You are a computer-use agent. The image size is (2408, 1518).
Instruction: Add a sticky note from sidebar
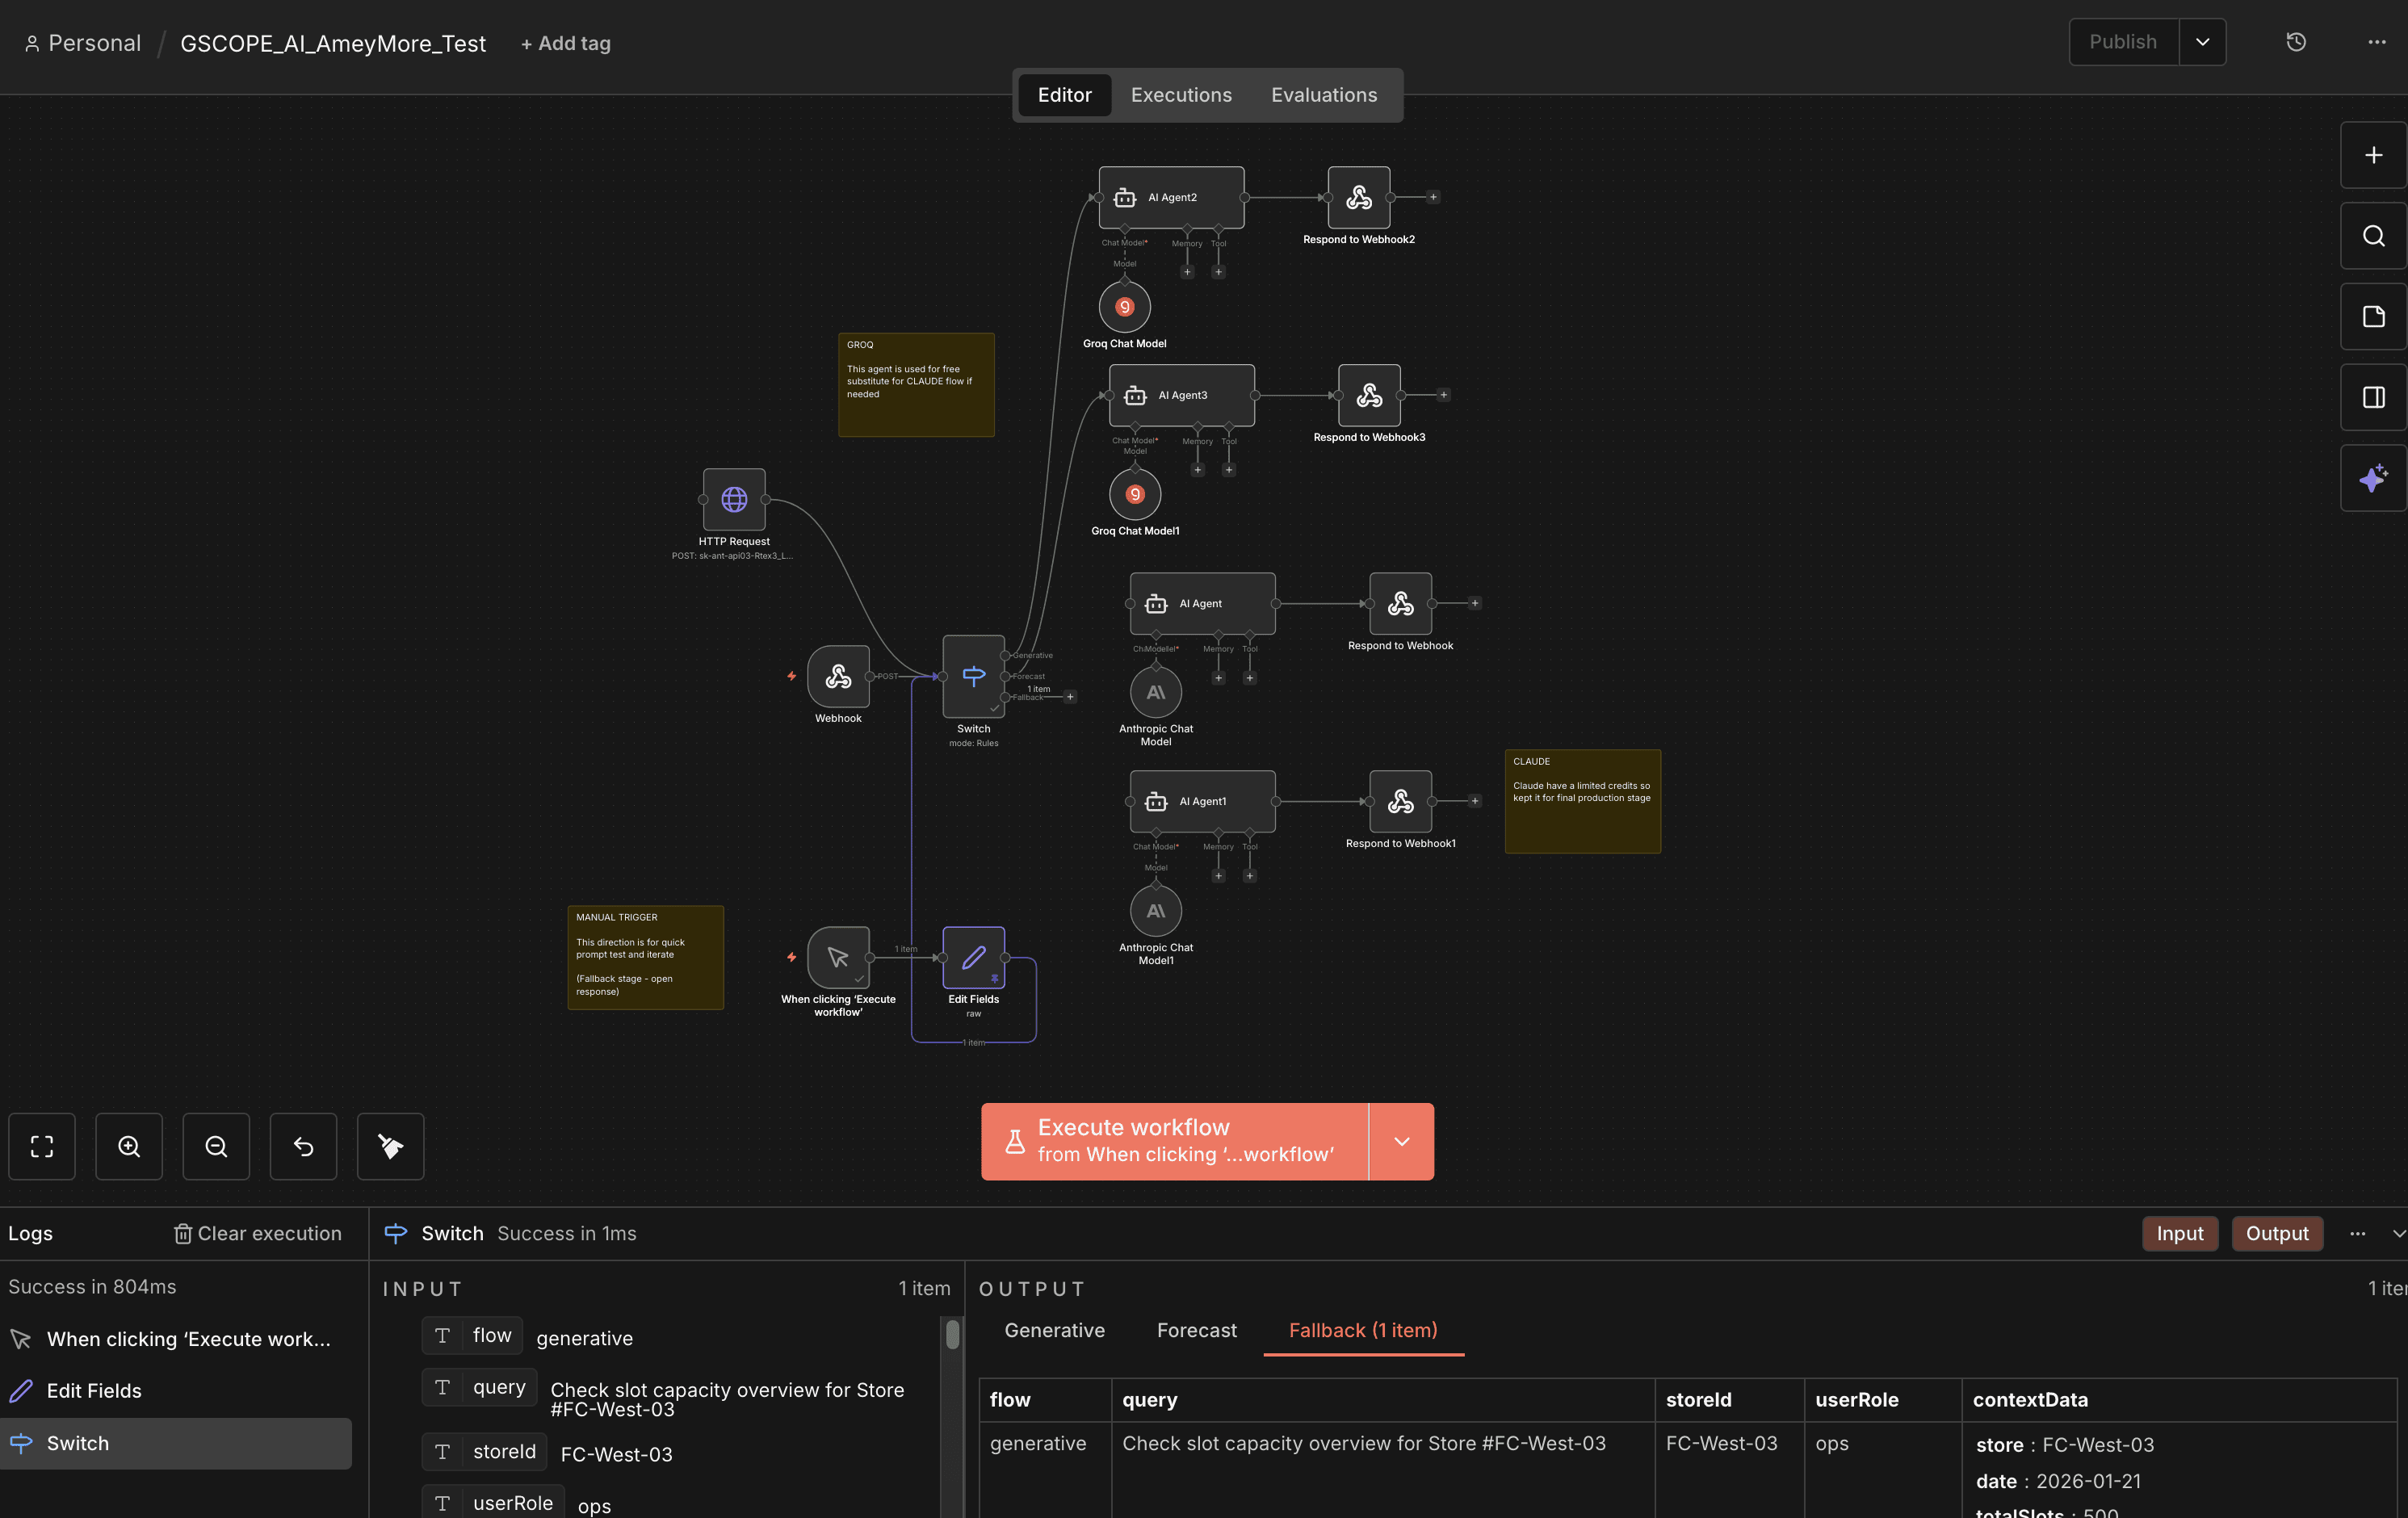(x=2373, y=317)
